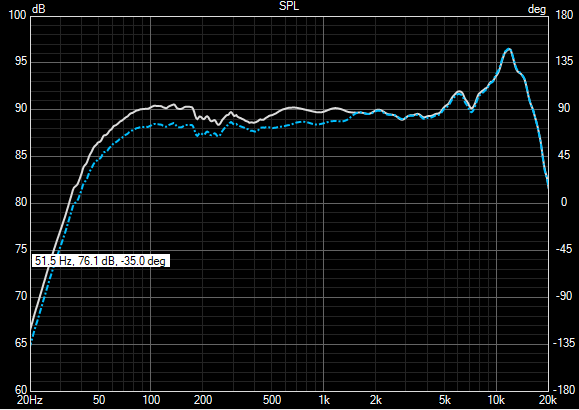Screen dimensions: 579x410
Task: Click the 95 dB axis label
Action: tap(21, 61)
